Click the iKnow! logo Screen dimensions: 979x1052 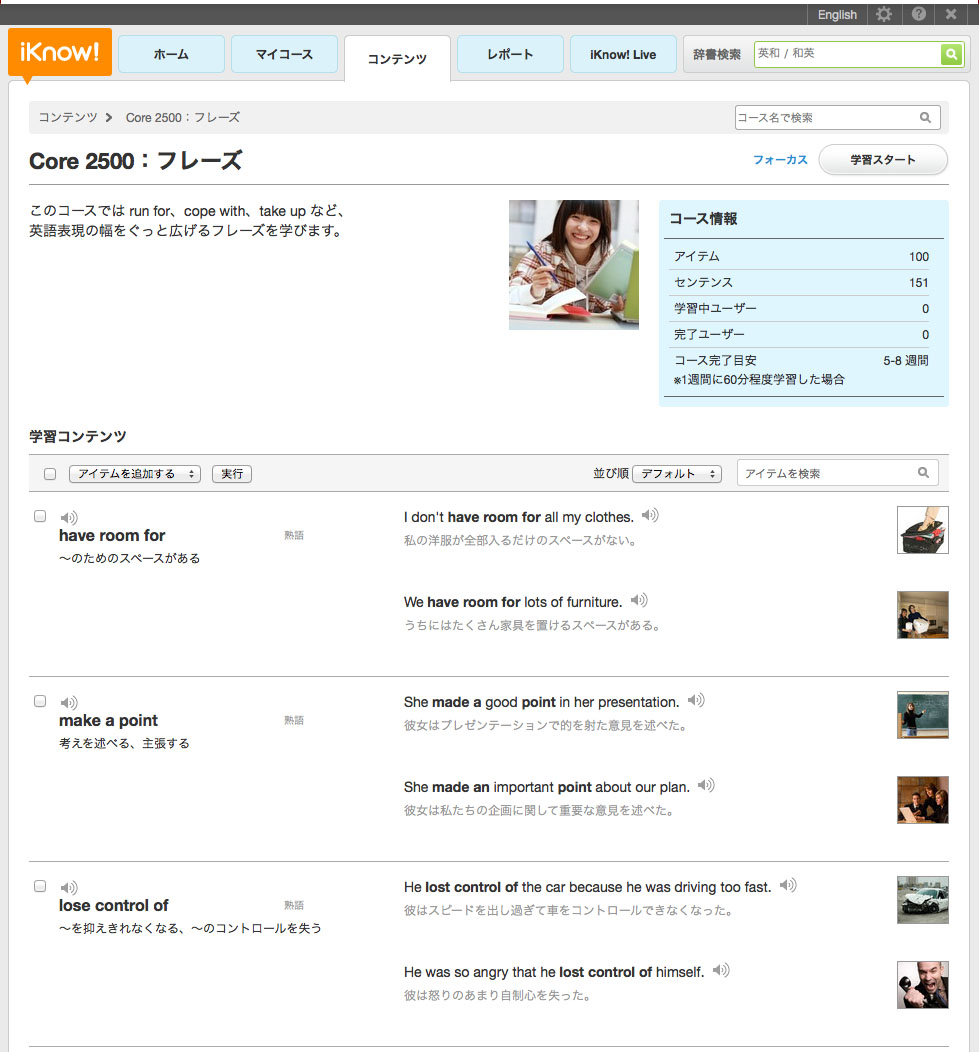coord(60,52)
